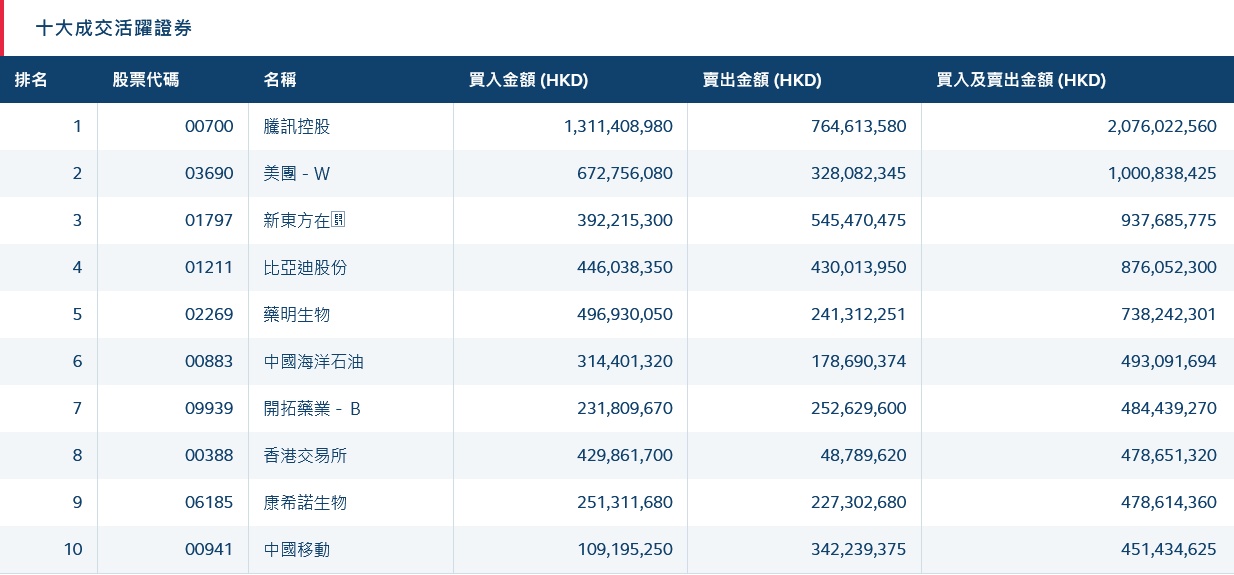Screen dimensions: 1234x575
Task: Click stock name 比亞迪股份
Action: tap(305, 267)
